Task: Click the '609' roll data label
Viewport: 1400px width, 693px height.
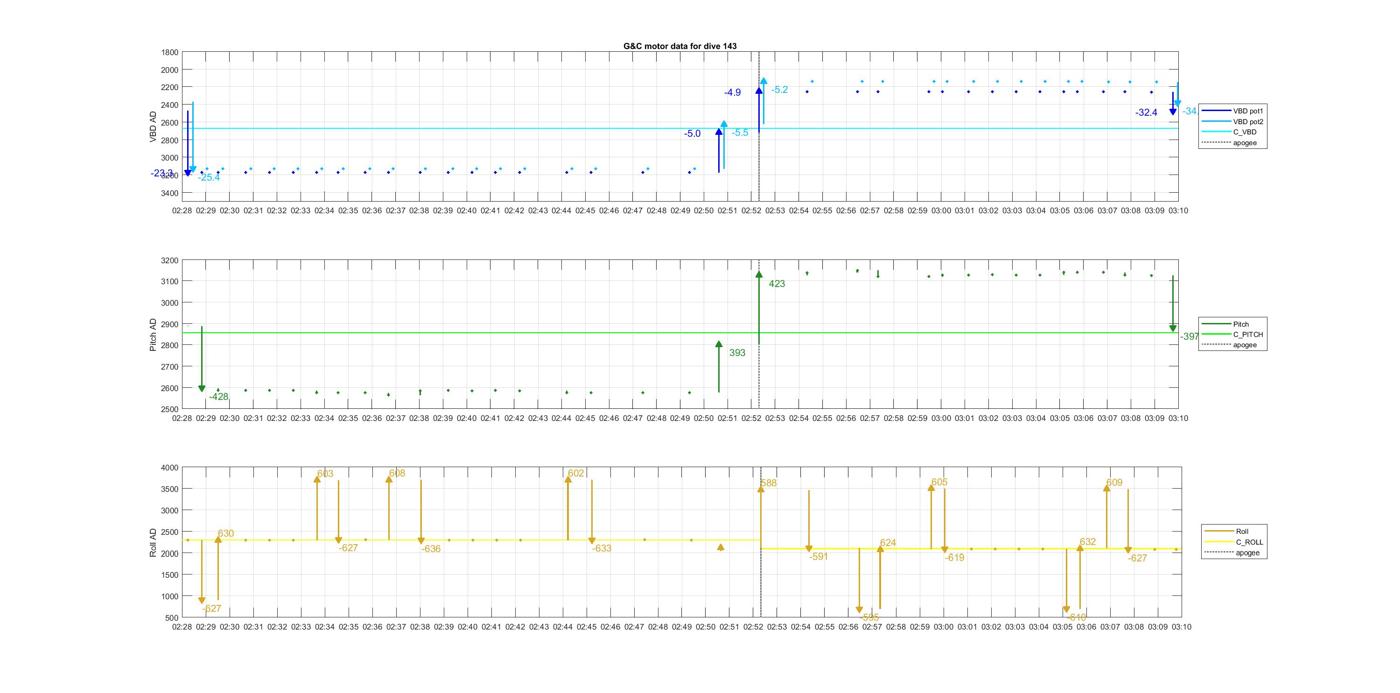Action: point(1114,485)
